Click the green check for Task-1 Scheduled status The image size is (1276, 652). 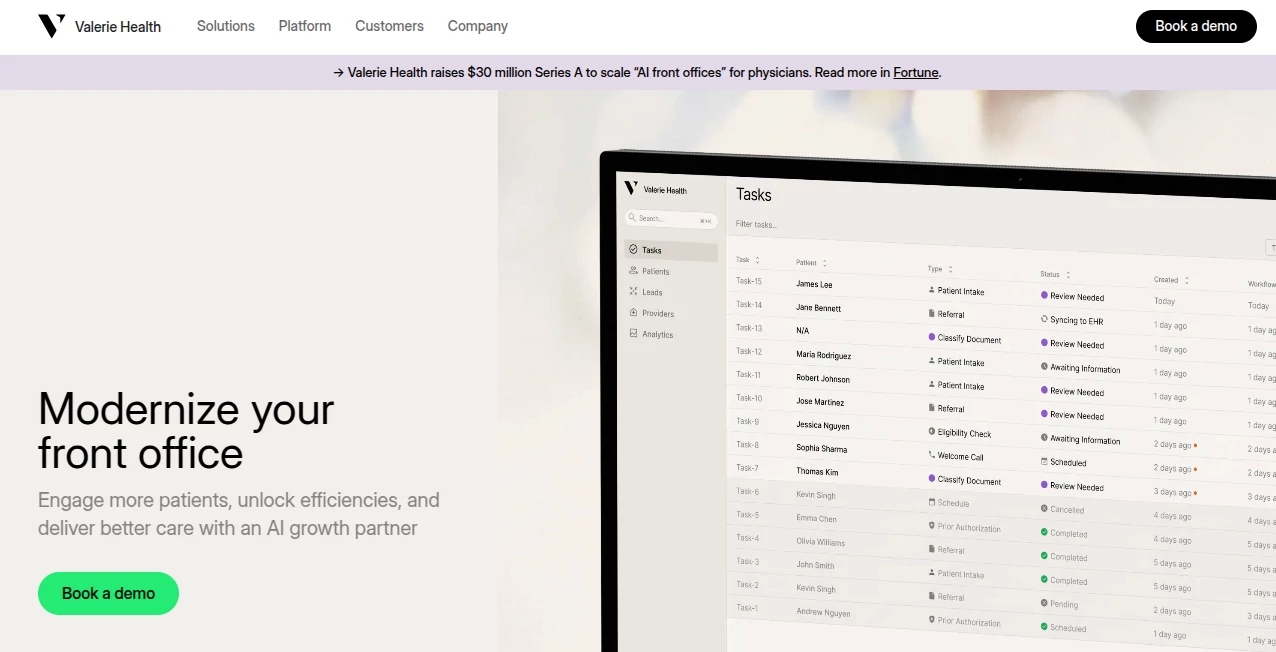(1044, 627)
